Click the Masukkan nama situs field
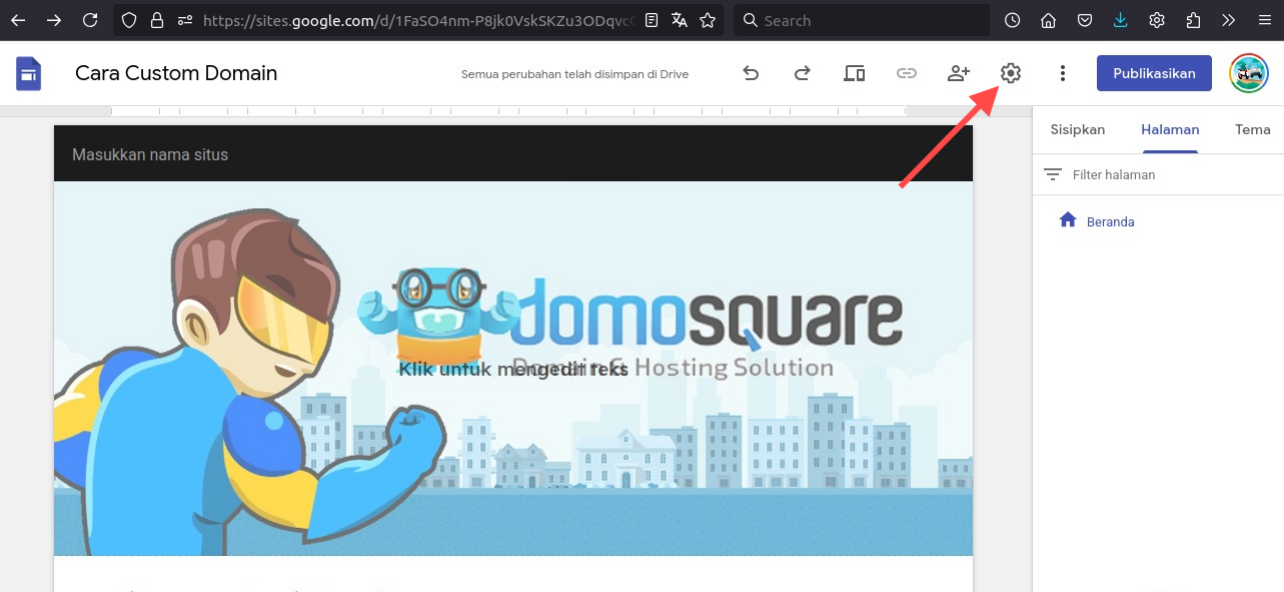The image size is (1284, 592). pyautogui.click(x=150, y=154)
